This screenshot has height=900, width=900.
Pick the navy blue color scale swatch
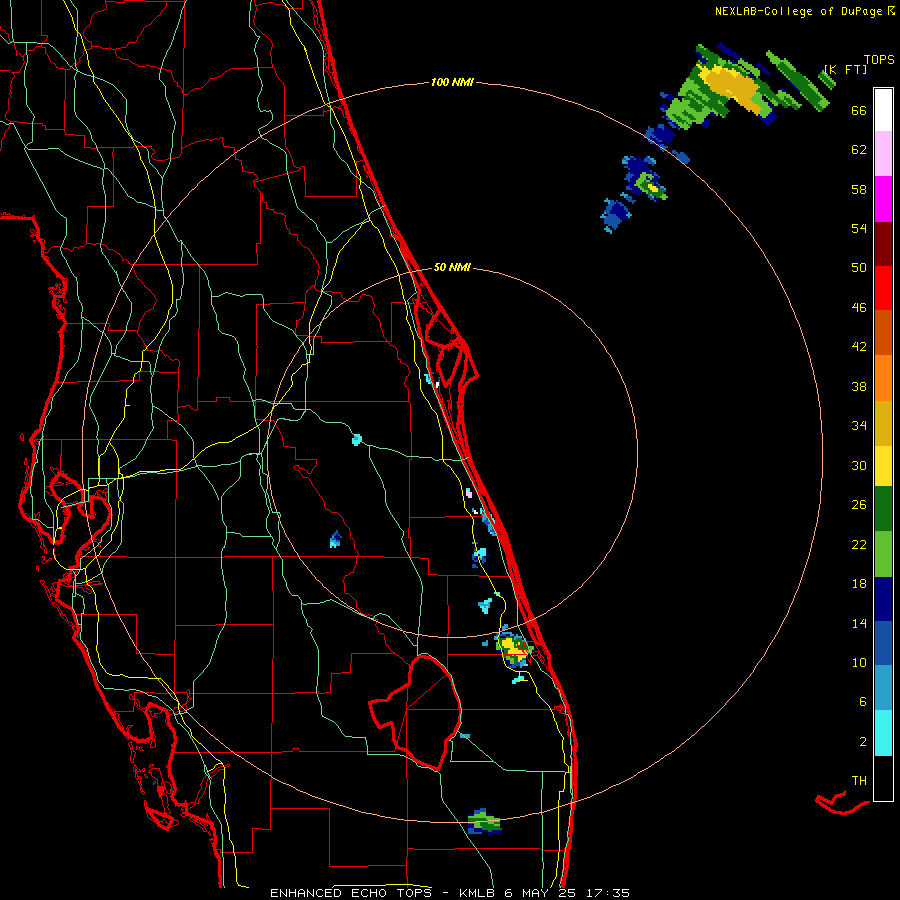(x=883, y=599)
